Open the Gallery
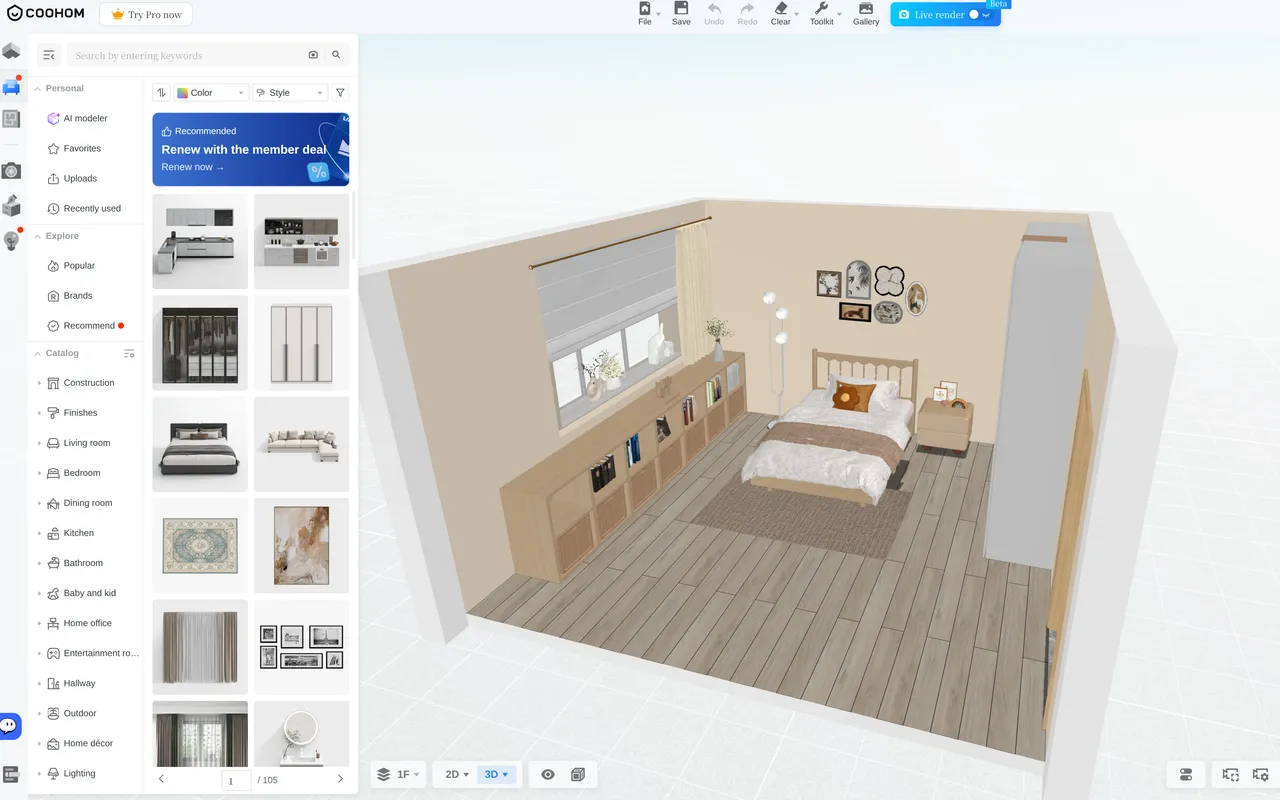 pyautogui.click(x=866, y=13)
